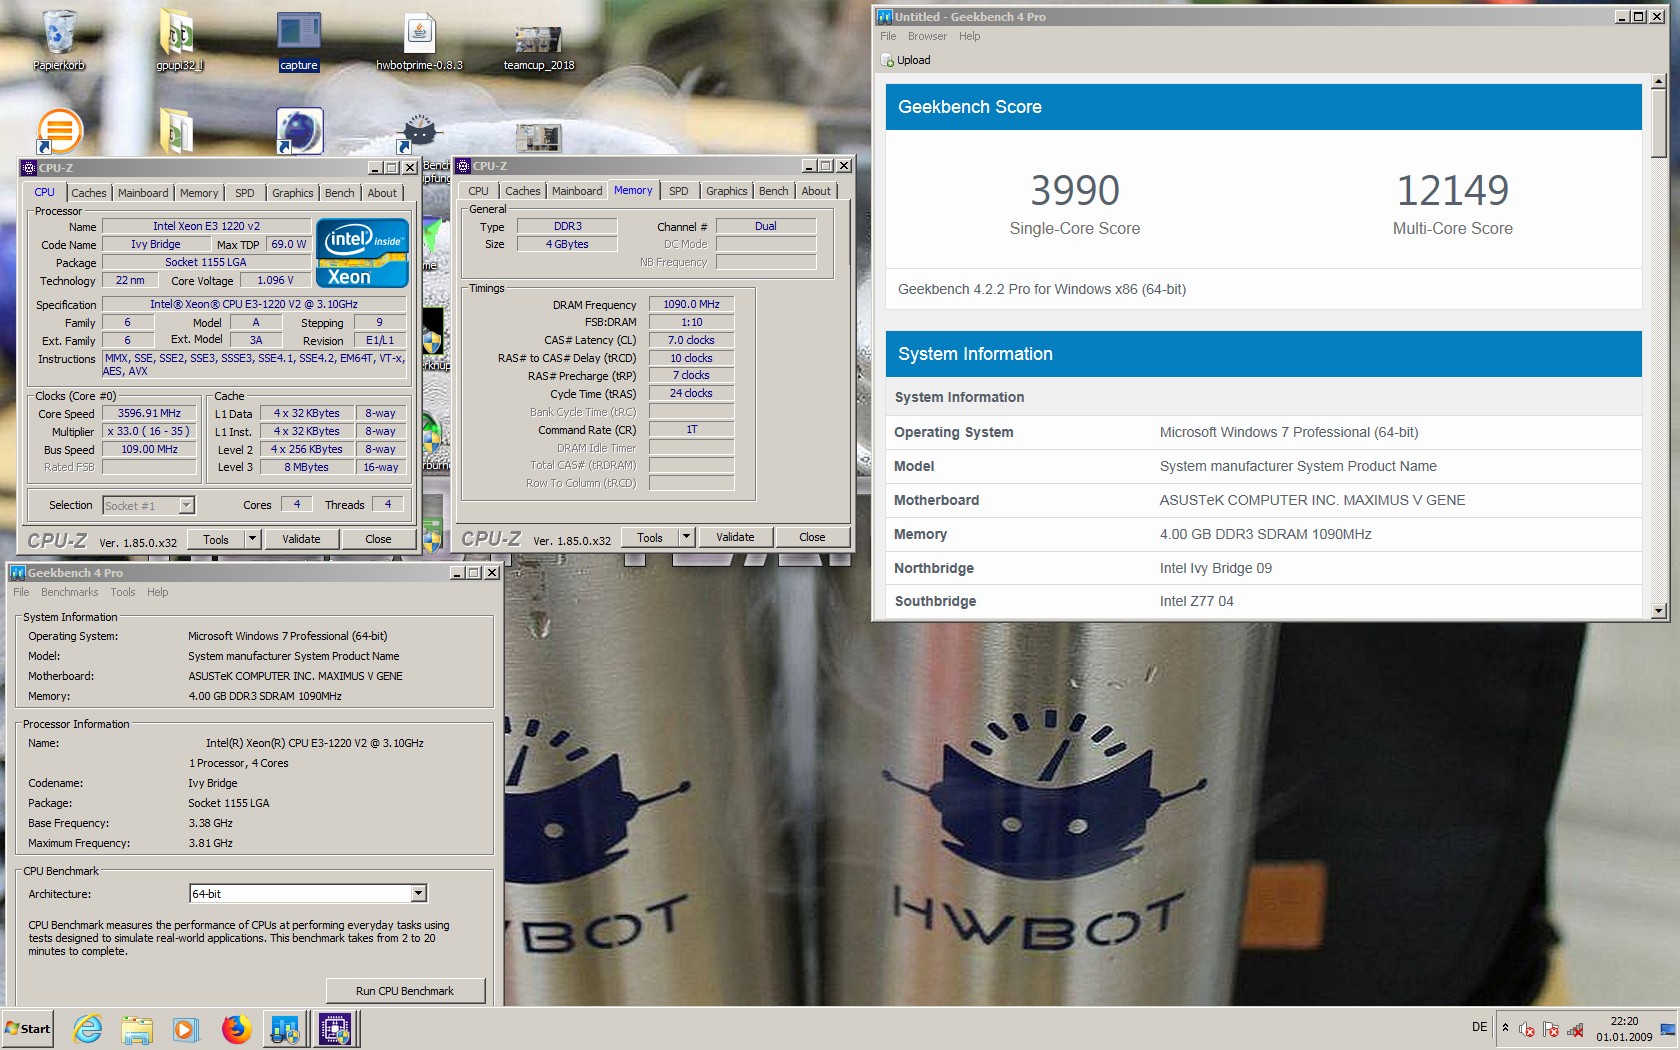Open the gpupi32_l folder on desktop
Viewport: 1680px width, 1050px height.
pyautogui.click(x=179, y=40)
